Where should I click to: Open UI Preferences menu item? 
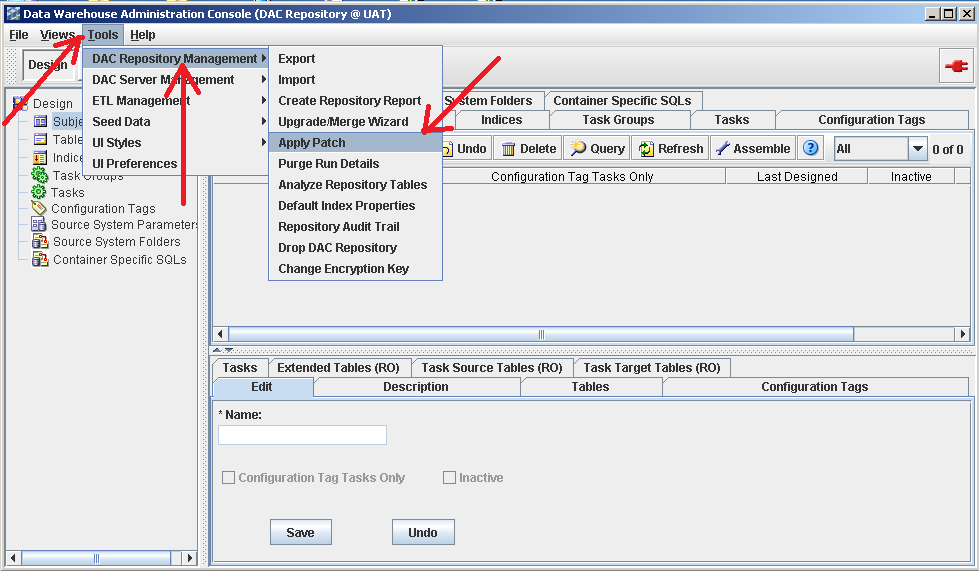175,163
